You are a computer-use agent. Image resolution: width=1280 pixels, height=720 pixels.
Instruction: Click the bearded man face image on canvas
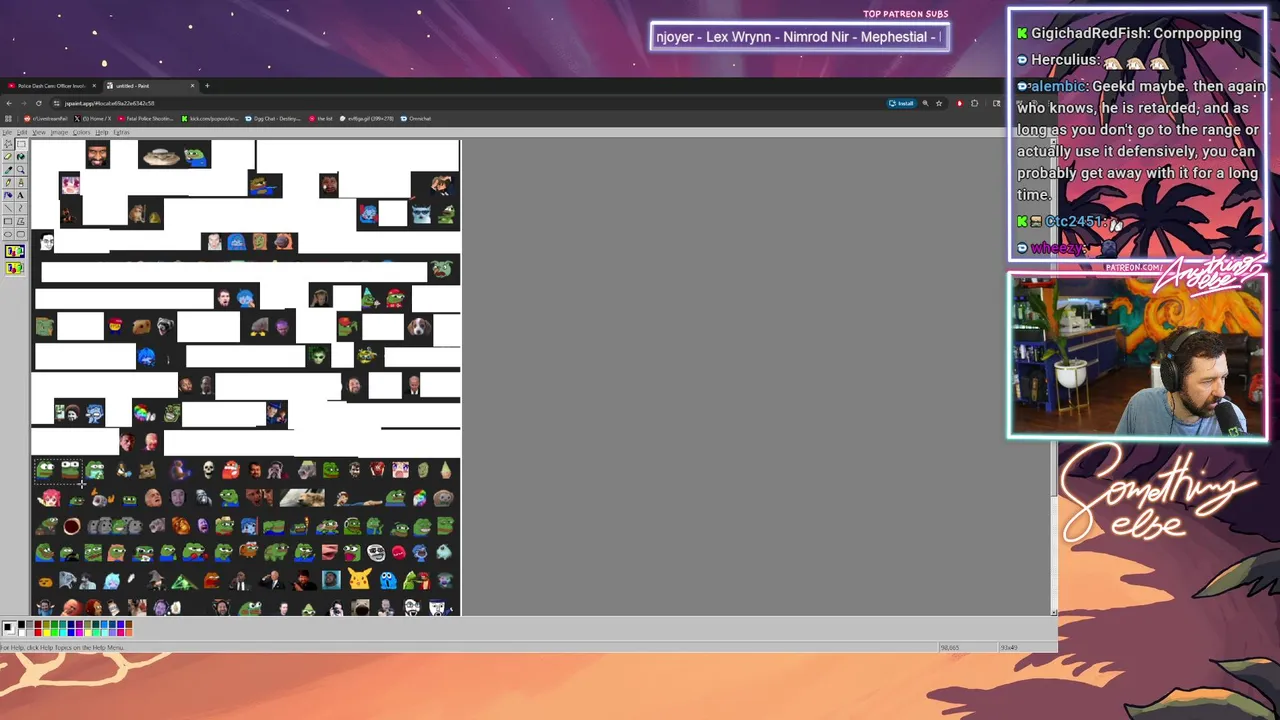tap(97, 155)
